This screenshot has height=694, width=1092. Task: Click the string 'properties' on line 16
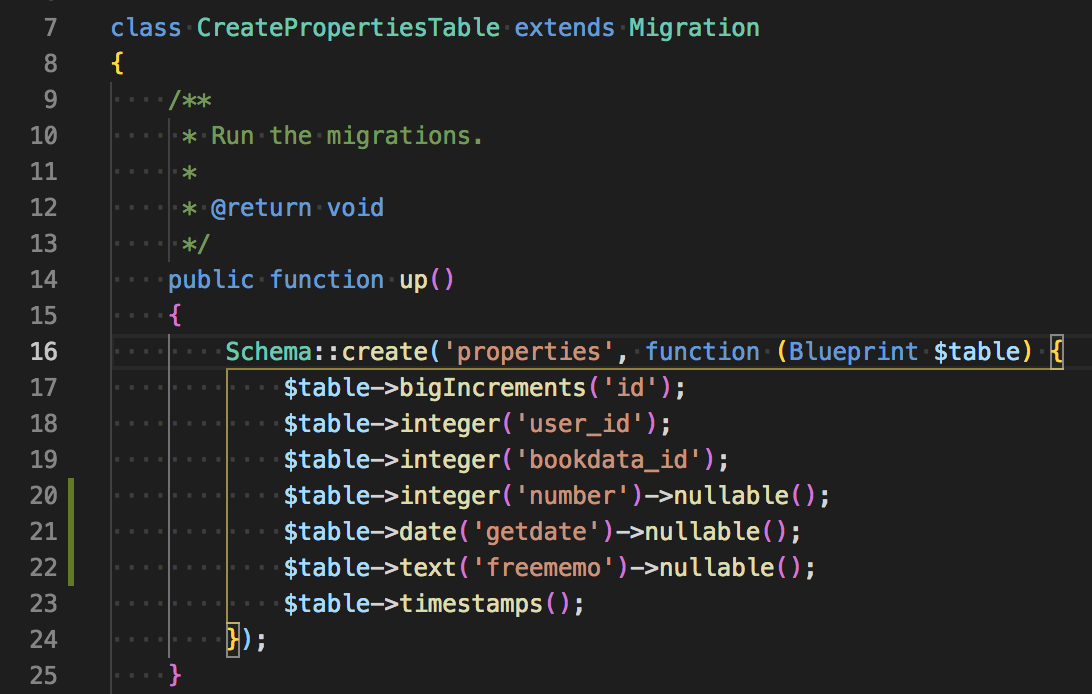coord(529,352)
